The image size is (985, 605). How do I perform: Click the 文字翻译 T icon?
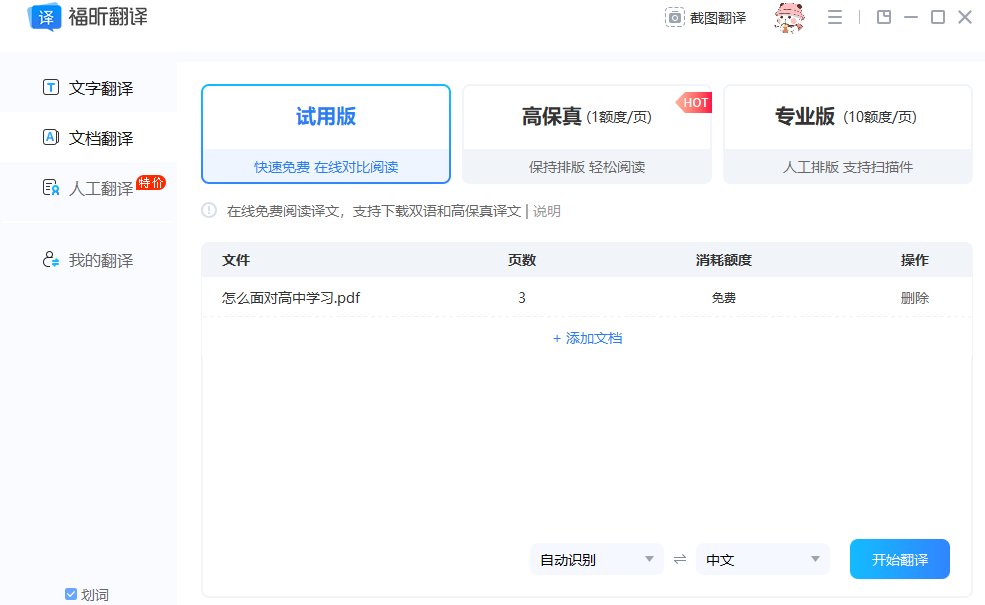[x=51, y=87]
